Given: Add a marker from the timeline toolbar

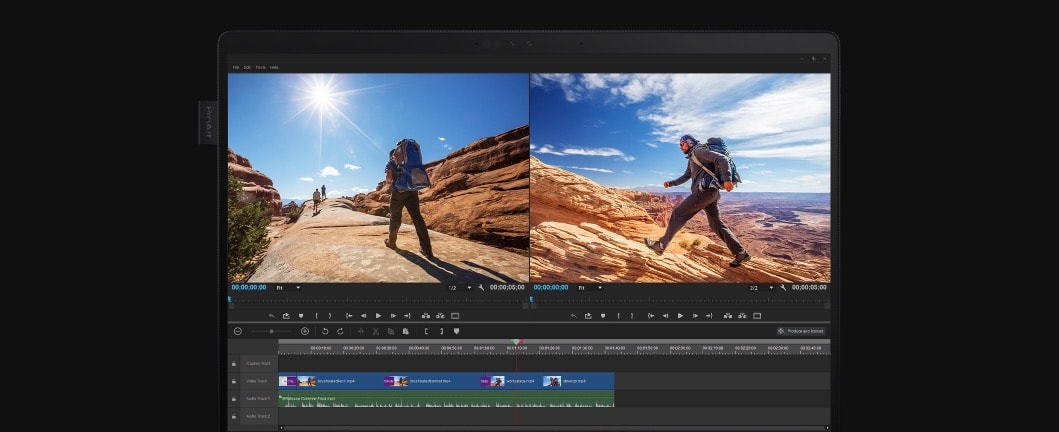Looking at the screenshot, I should 456,331.
